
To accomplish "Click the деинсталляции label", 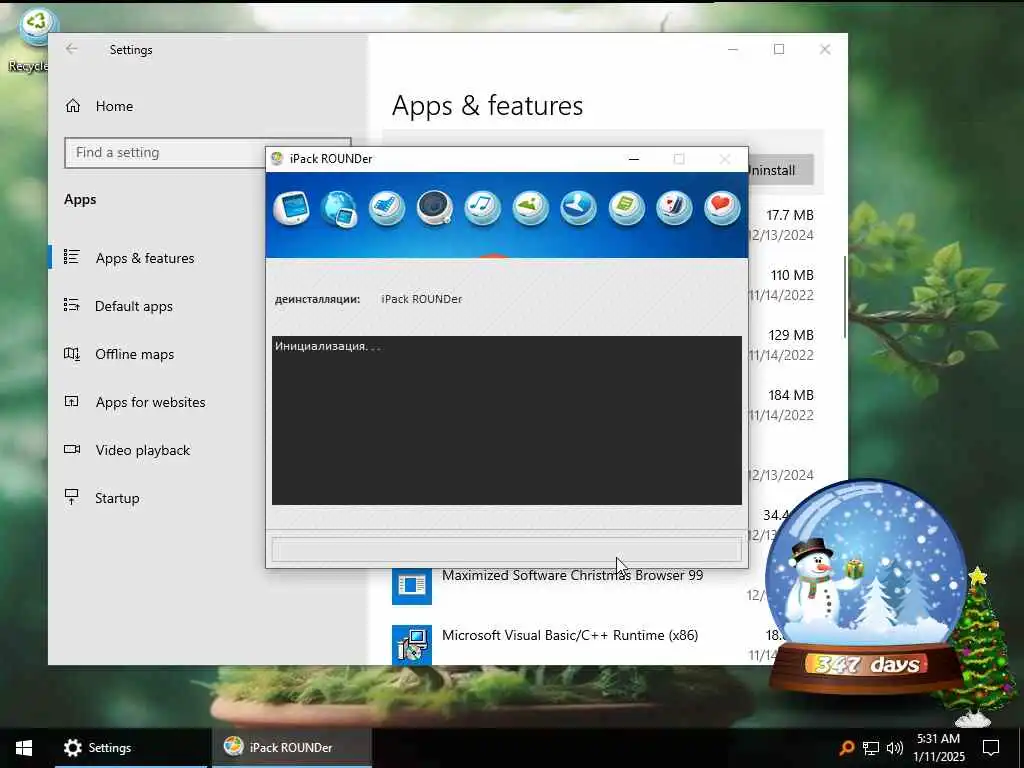I will click(x=317, y=299).
